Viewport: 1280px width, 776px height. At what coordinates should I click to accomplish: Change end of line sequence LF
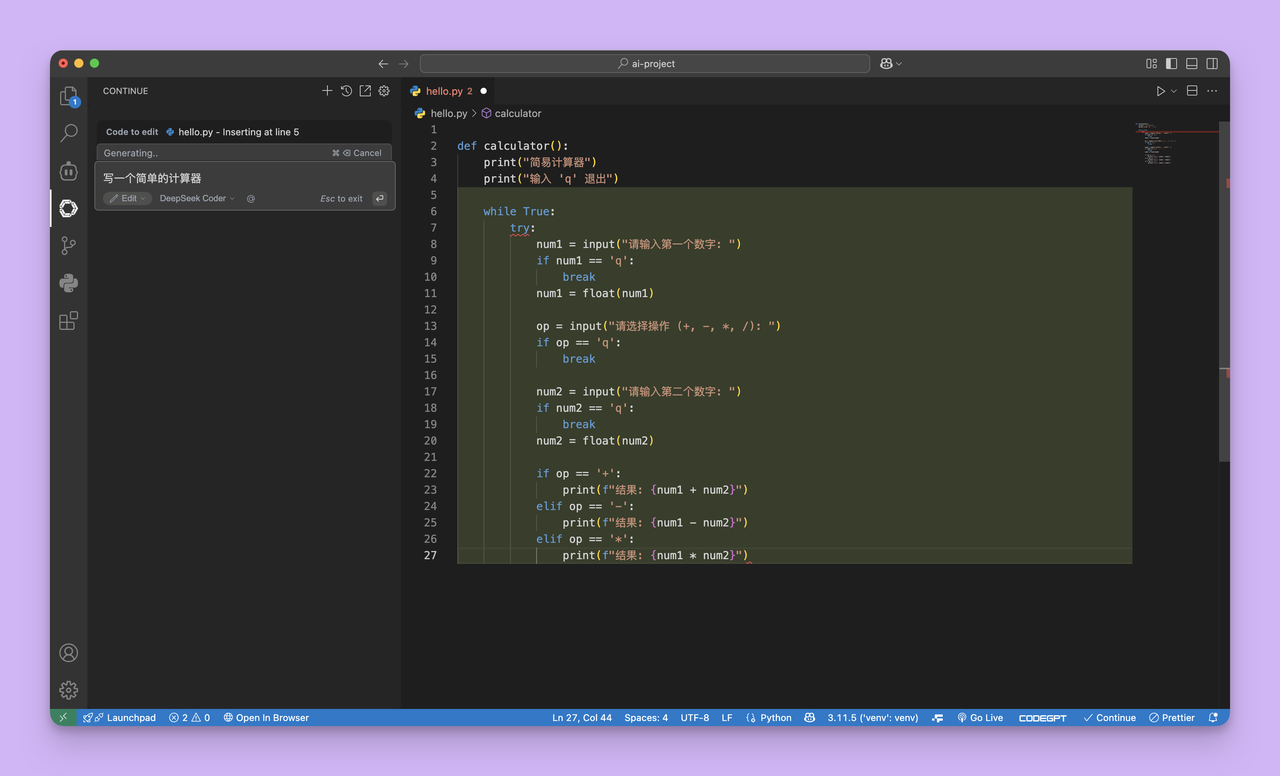[727, 718]
